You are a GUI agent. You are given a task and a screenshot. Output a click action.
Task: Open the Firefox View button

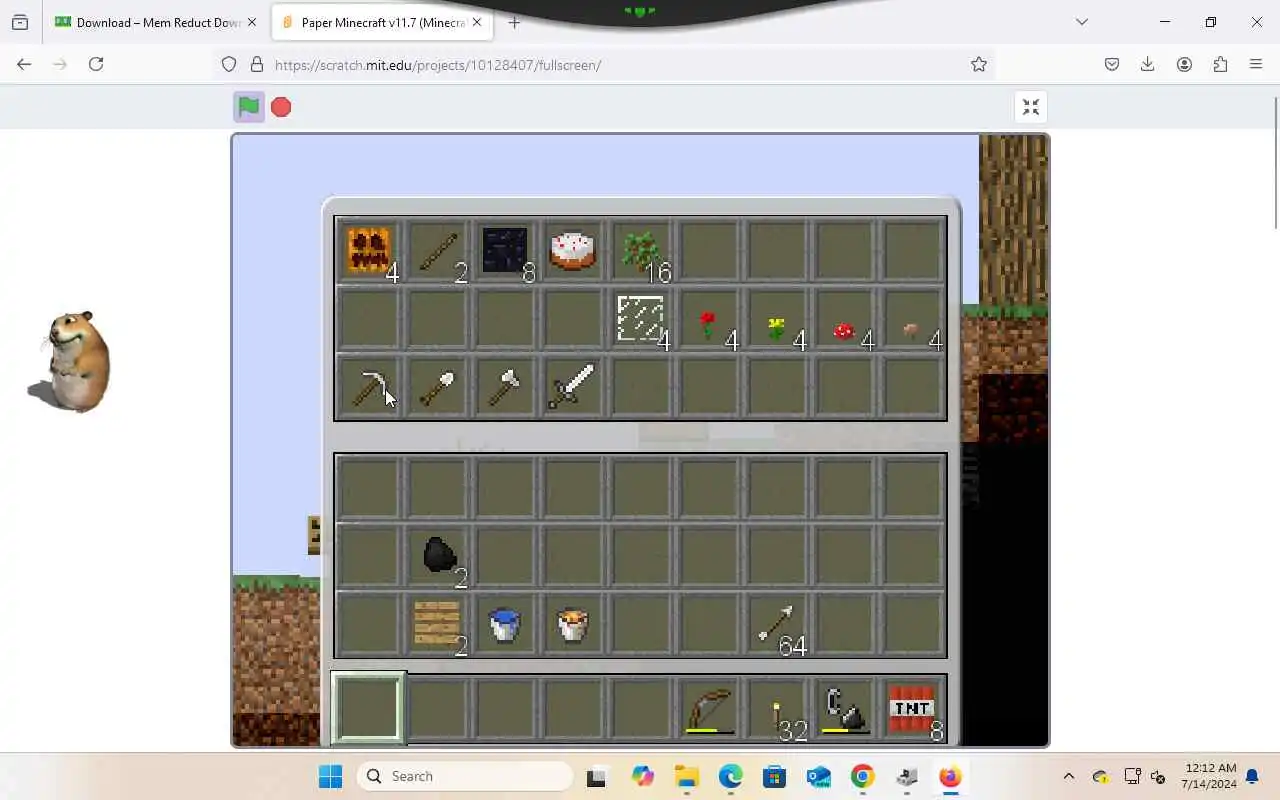[20, 22]
